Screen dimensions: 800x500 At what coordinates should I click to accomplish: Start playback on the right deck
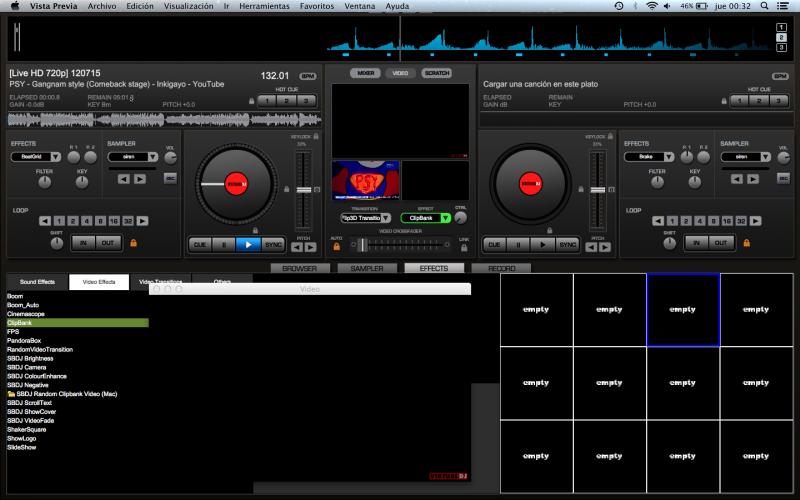point(543,245)
